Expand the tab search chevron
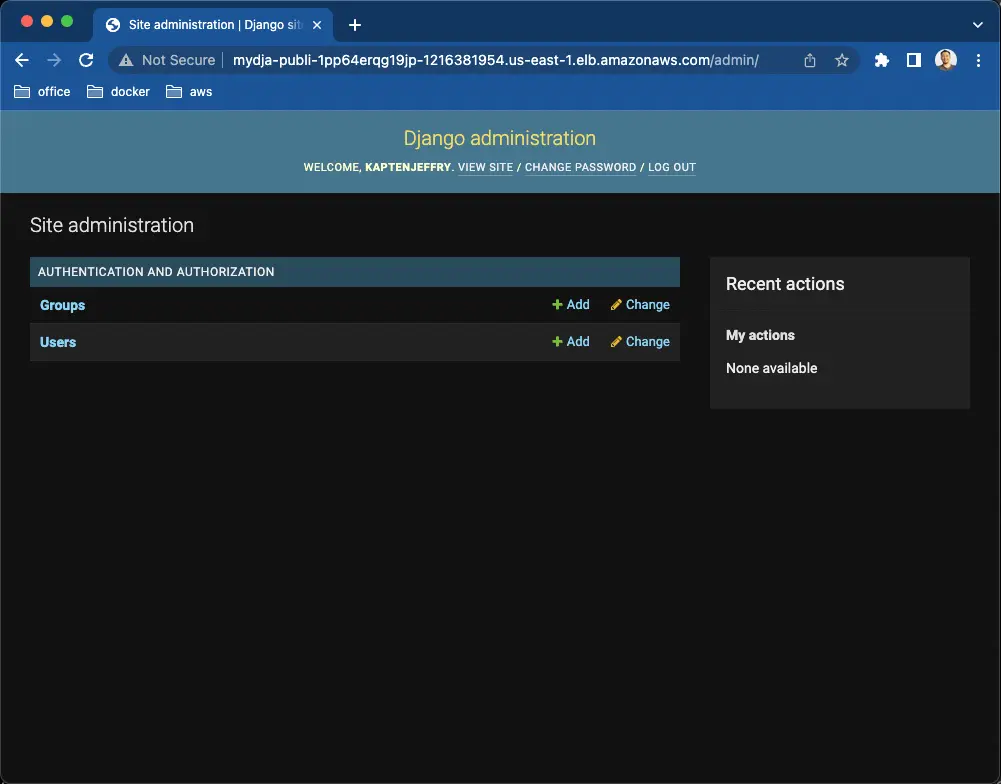Screen dimensions: 1001x784 pos(977,25)
